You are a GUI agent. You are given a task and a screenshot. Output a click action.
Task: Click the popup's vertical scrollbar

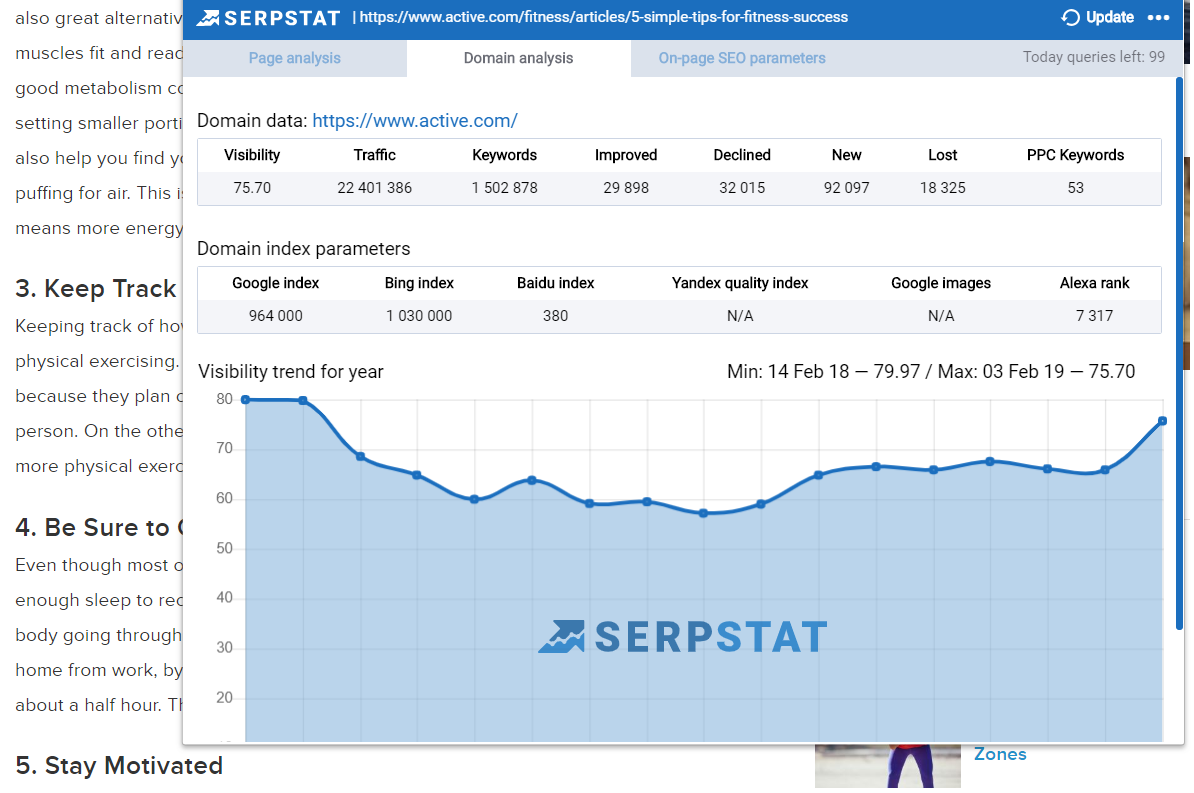[1179, 350]
